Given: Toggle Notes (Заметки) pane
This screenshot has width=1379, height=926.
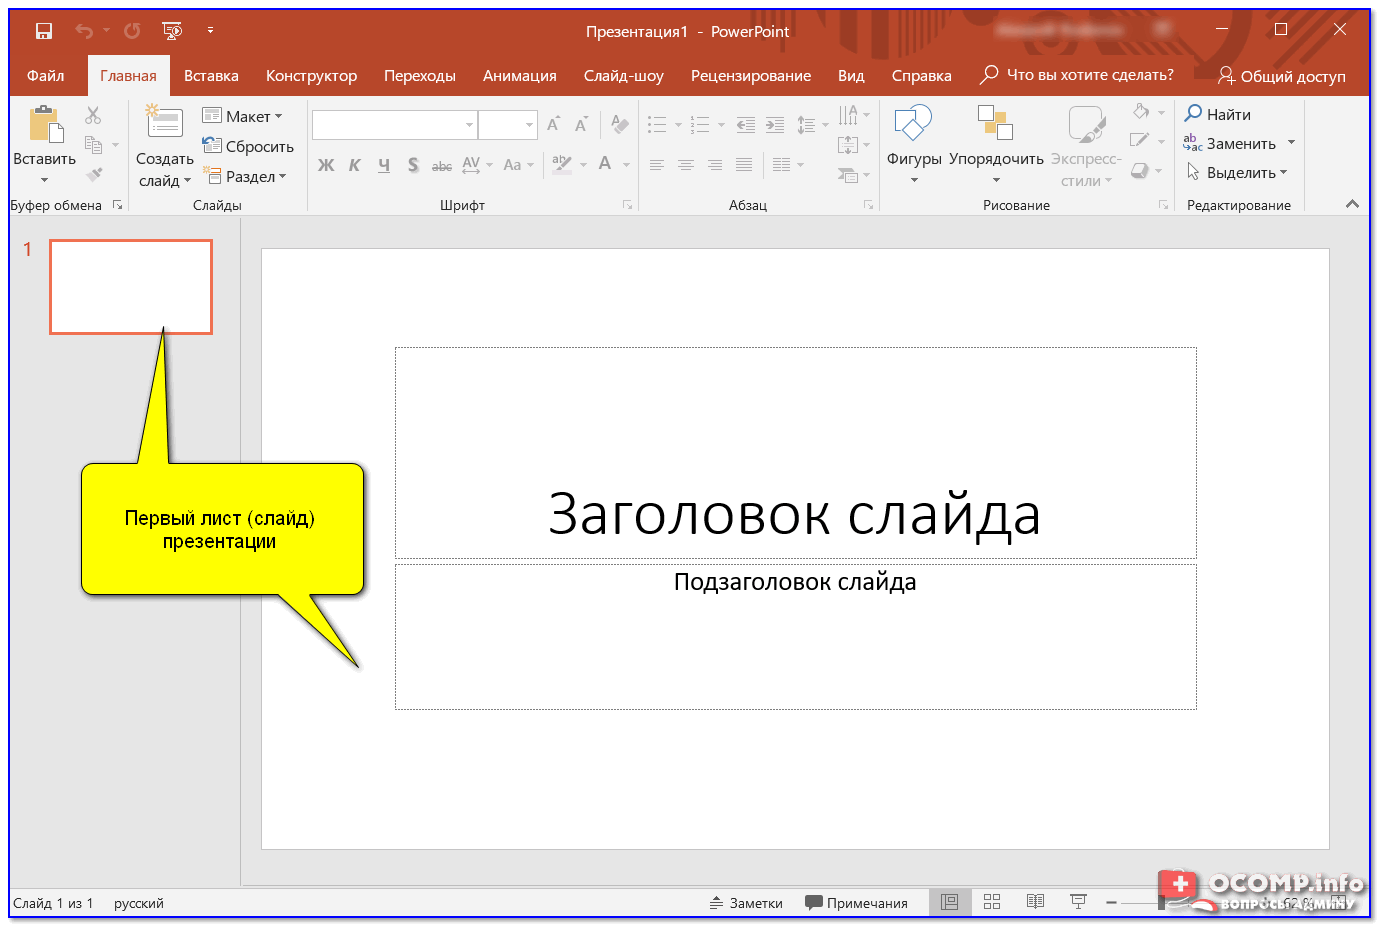Looking at the screenshot, I should click(746, 903).
